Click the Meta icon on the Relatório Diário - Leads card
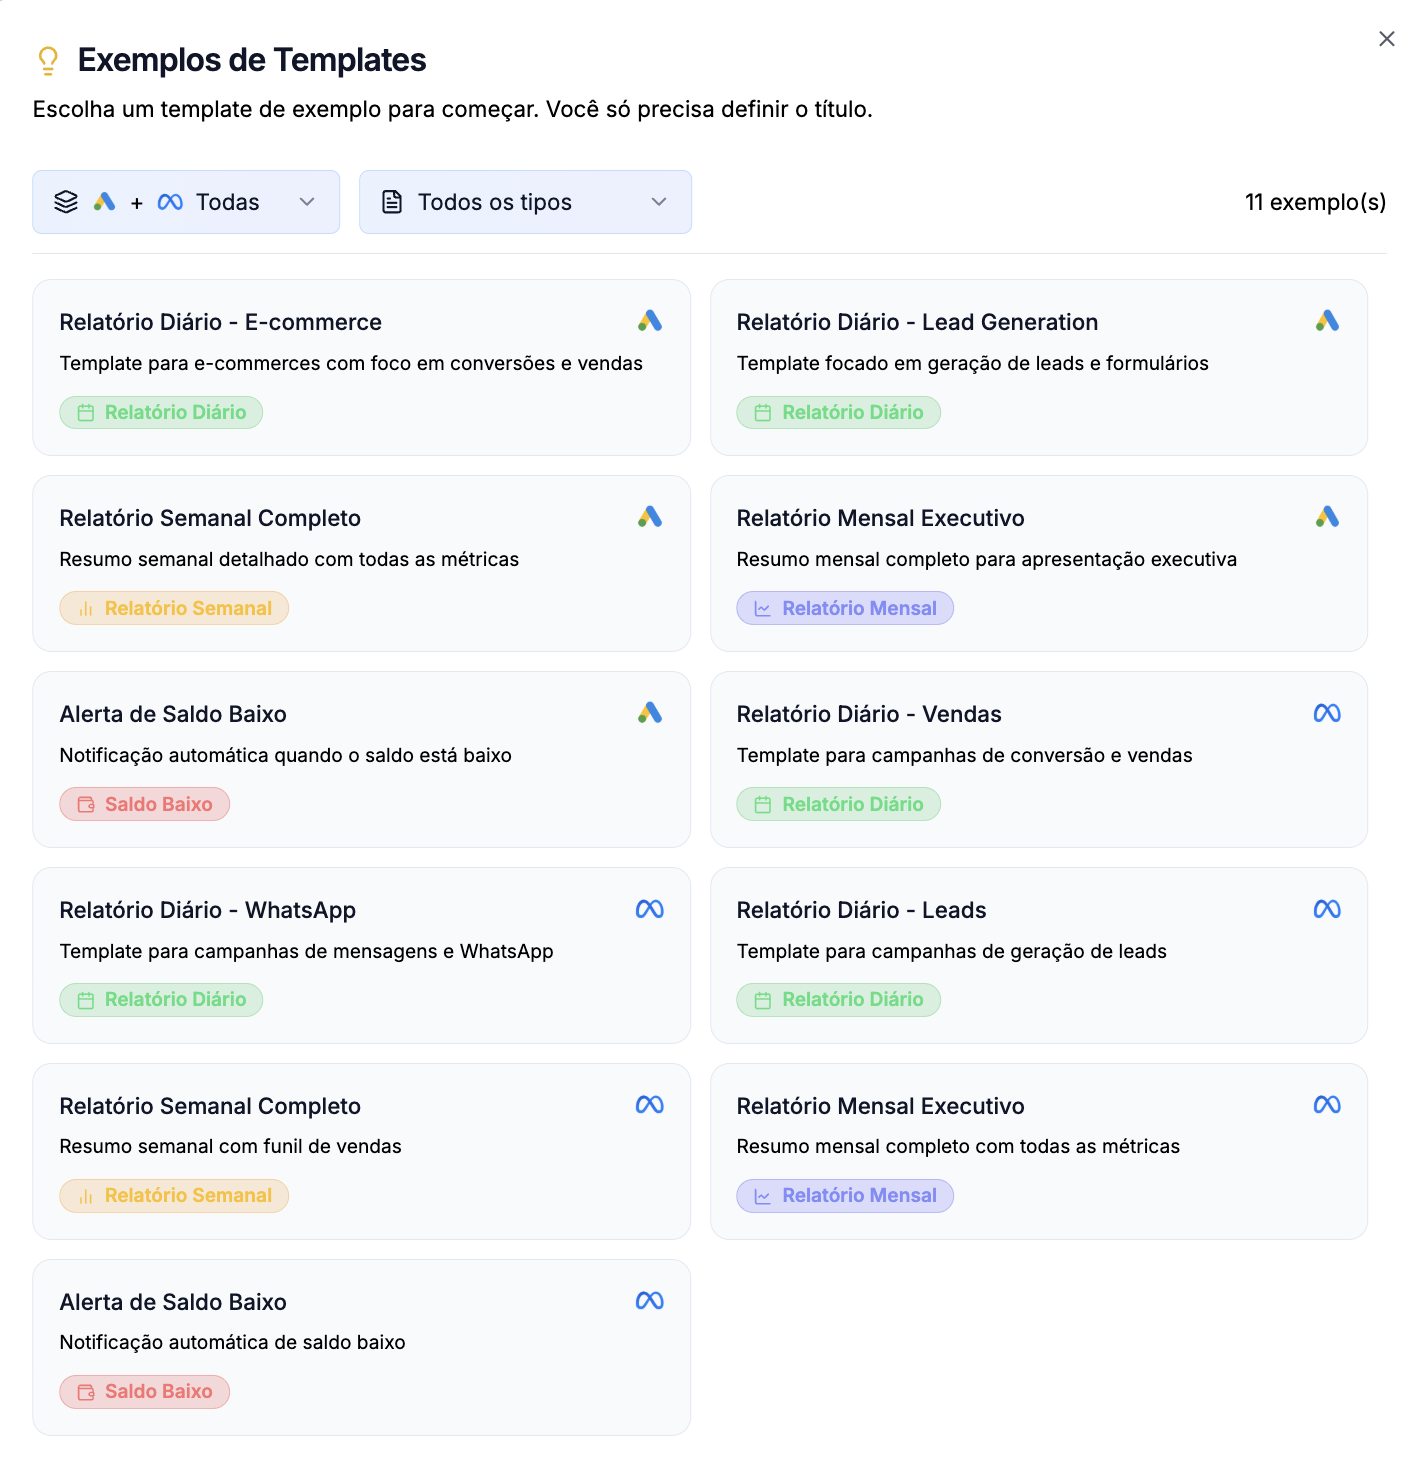Screen dimensions: 1415x1471 [x=1327, y=909]
